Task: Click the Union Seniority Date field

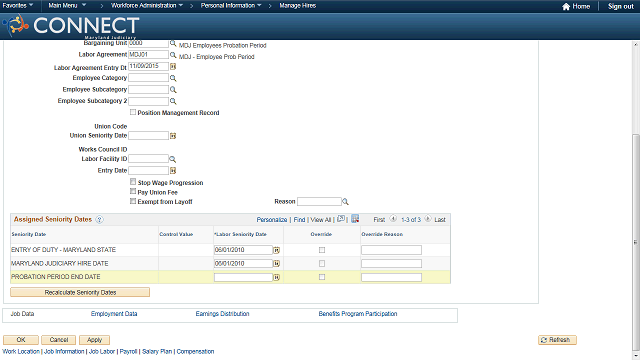Action: coord(149,136)
